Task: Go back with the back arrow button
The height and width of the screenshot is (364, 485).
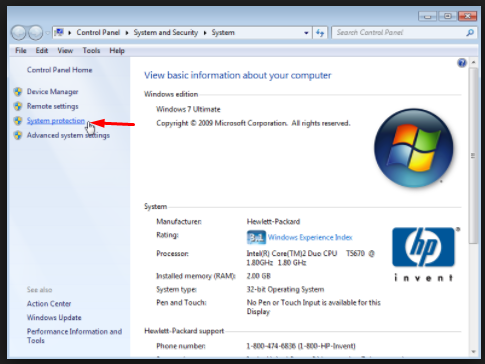Action: pos(19,32)
